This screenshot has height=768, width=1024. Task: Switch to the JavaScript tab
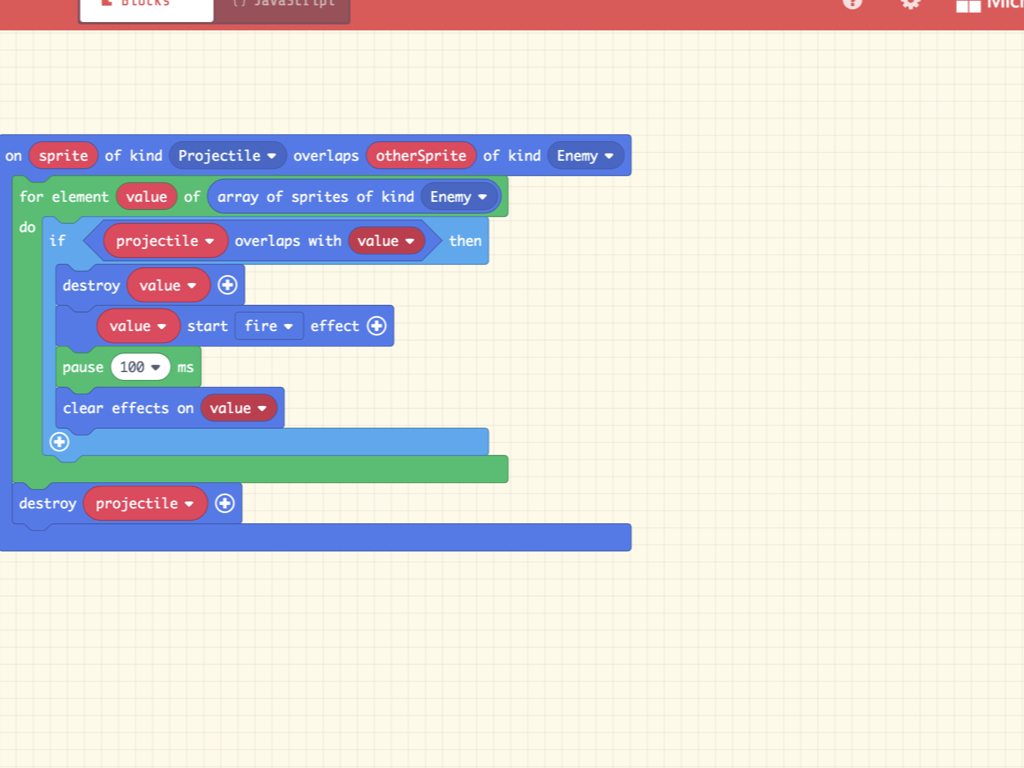point(281,8)
